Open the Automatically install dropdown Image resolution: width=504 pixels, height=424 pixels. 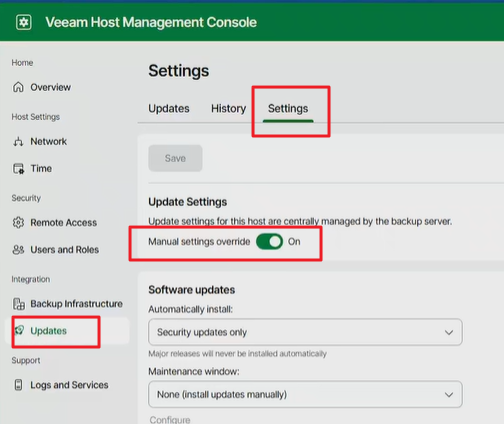coord(305,332)
